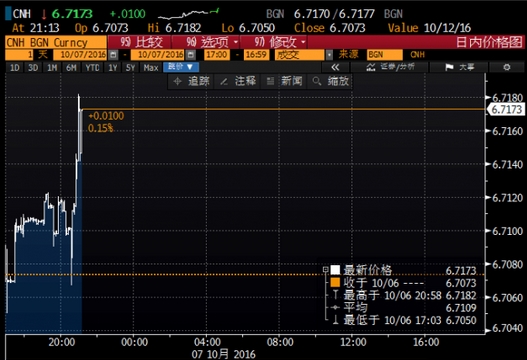Click the +0.0100 change annotation on chart
Viewport: 527px width, 360px height.
point(106,116)
